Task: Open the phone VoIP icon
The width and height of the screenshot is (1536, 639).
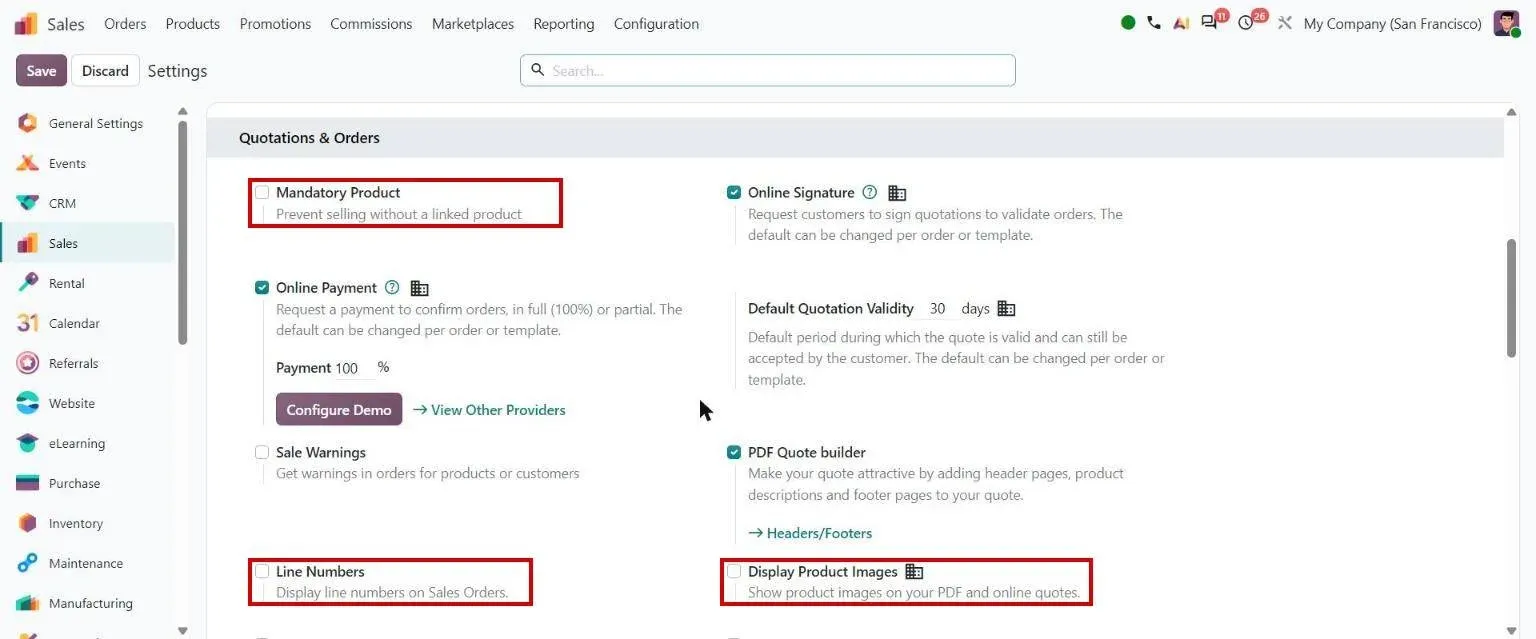Action: point(1154,23)
